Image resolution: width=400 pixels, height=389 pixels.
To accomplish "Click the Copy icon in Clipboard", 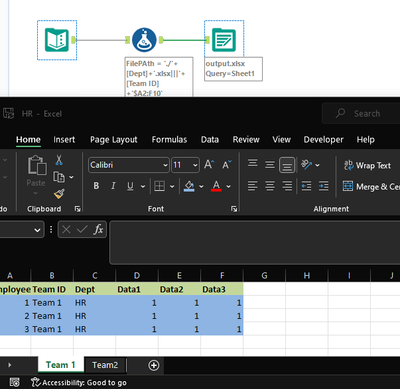I will point(59,177).
